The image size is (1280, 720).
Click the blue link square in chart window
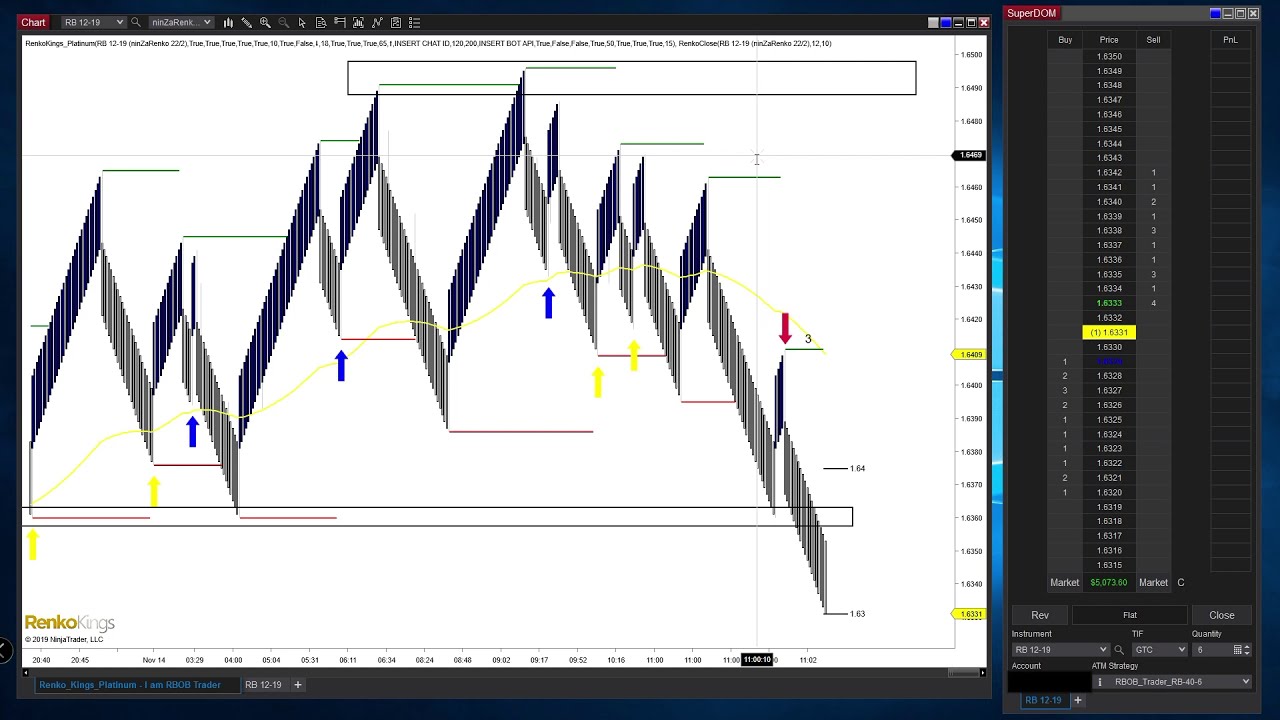(x=946, y=23)
